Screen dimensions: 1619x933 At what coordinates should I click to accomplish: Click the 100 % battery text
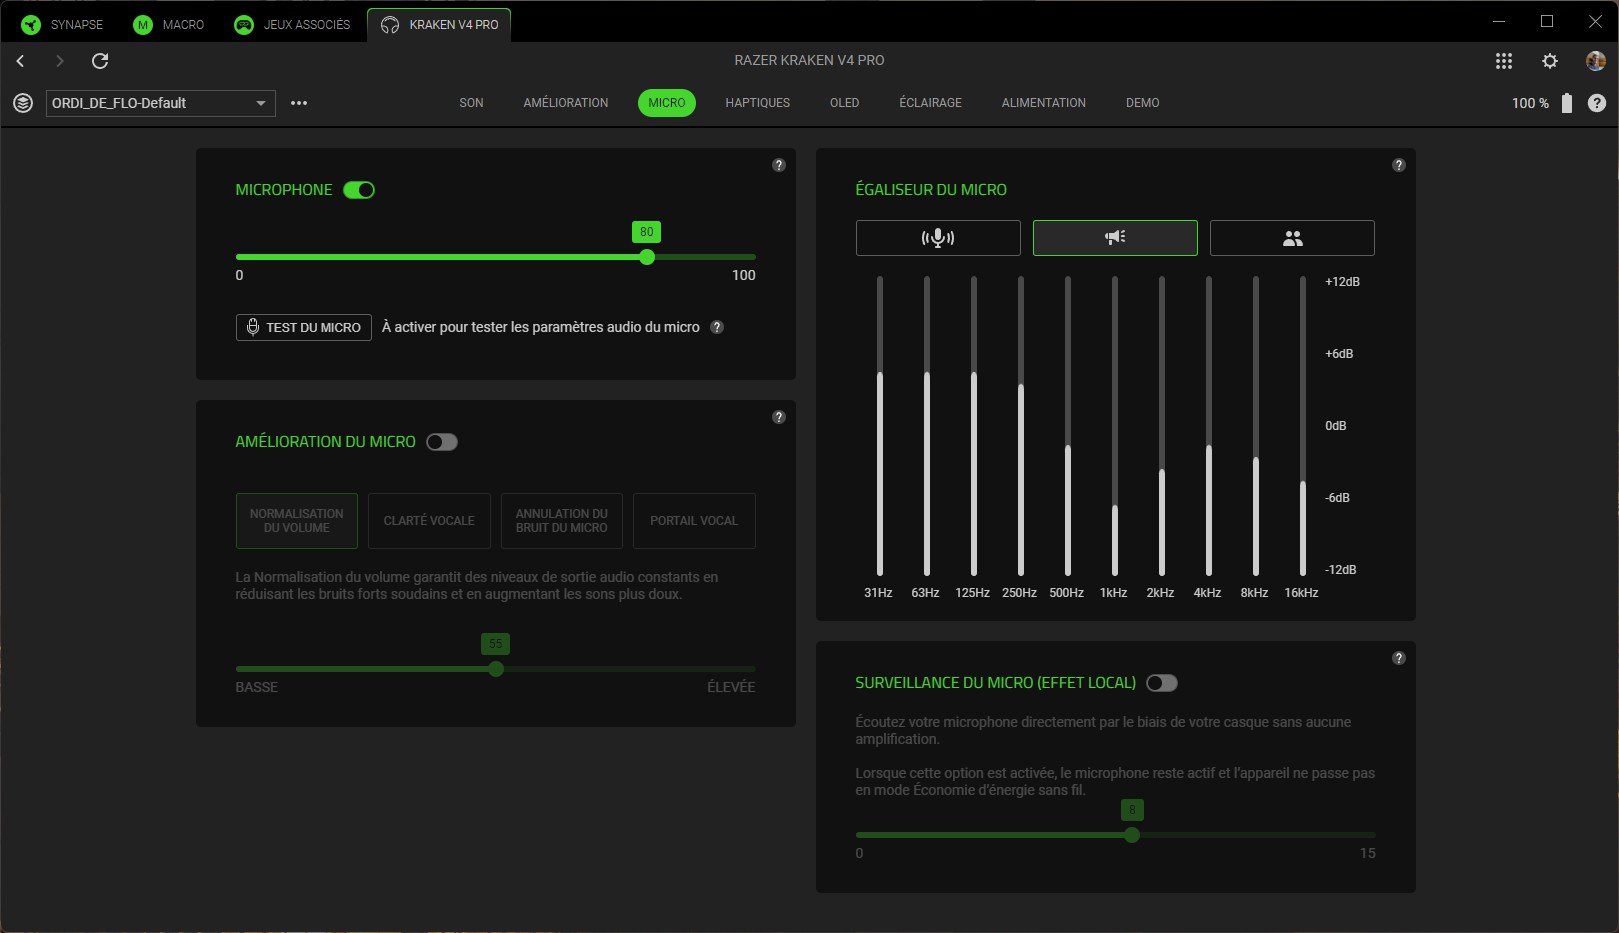point(1530,103)
